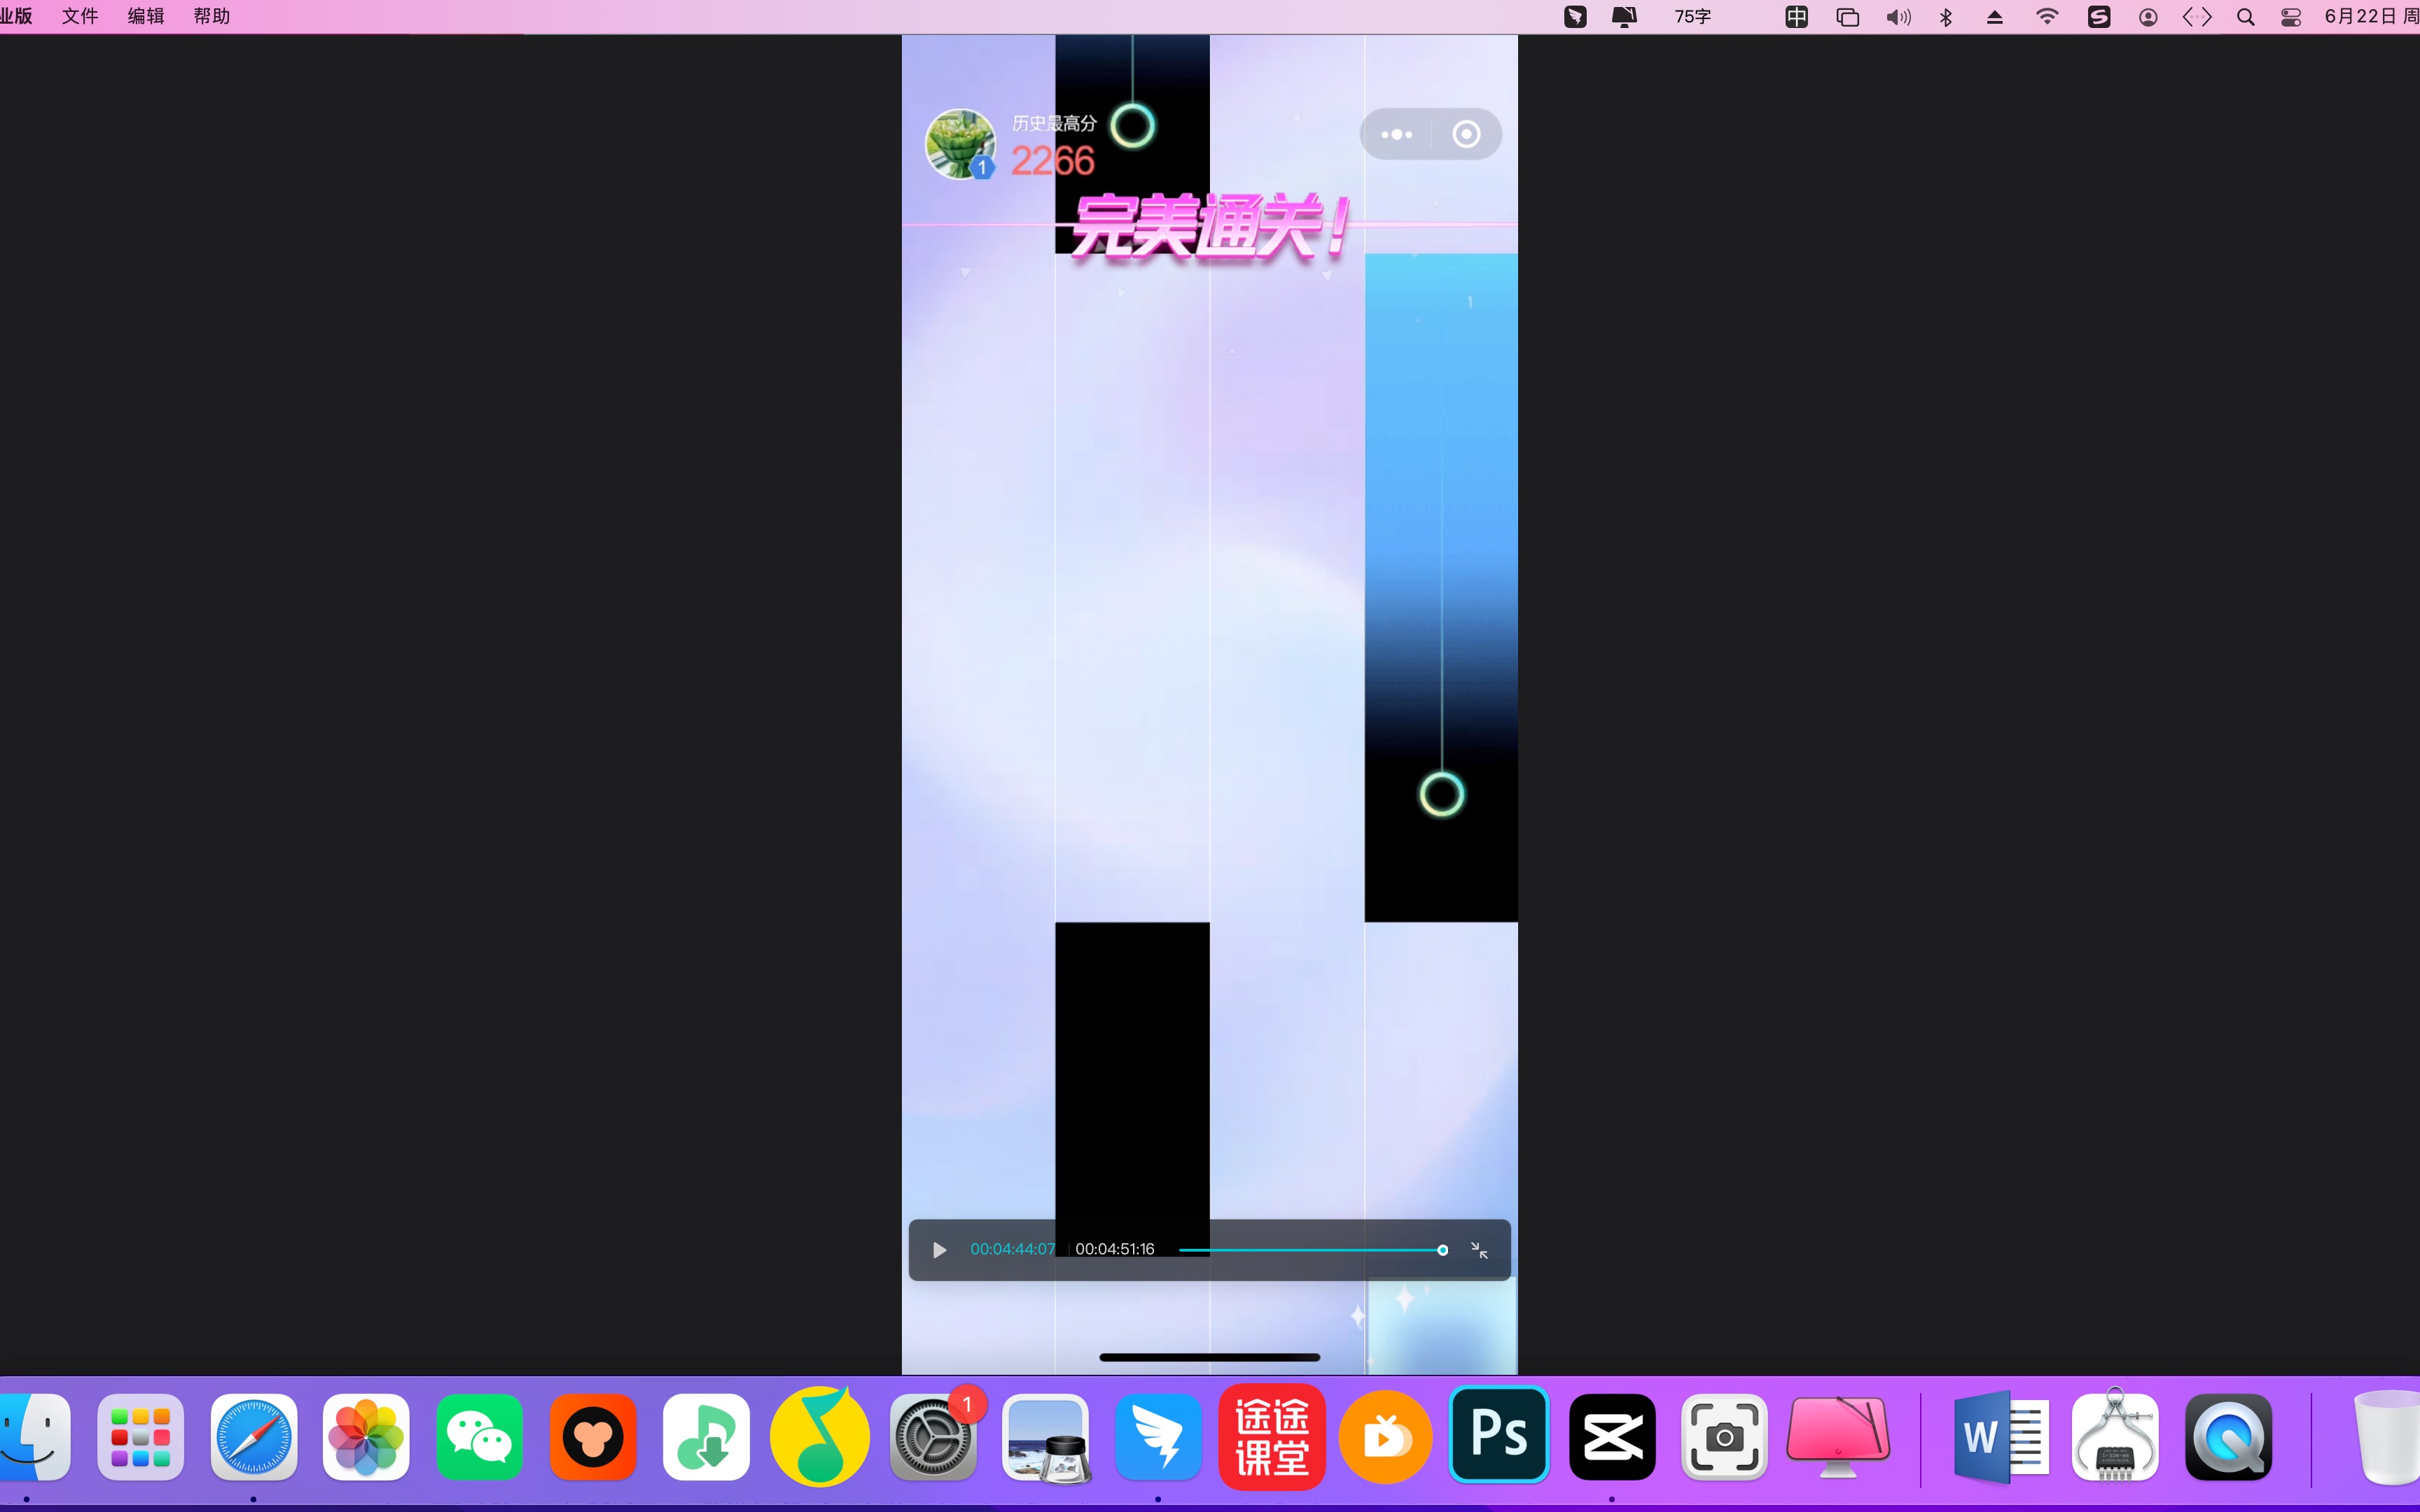2420x1512 pixels.
Task: Click the total duration 00:04:51:16
Action: (1114, 1249)
